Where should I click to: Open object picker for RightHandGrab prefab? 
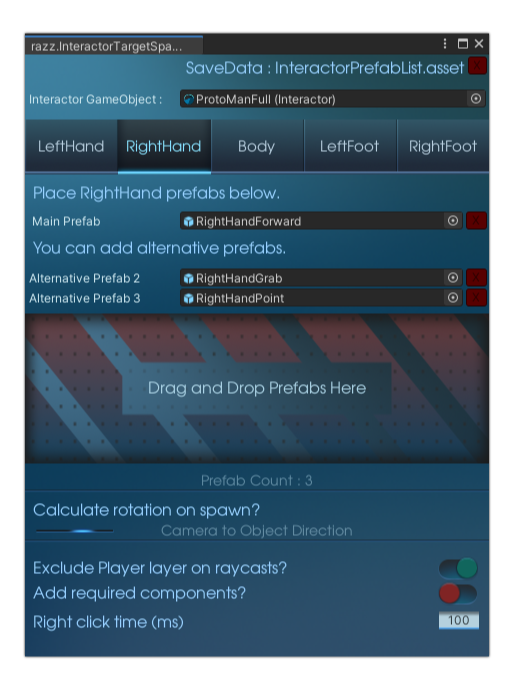(453, 278)
